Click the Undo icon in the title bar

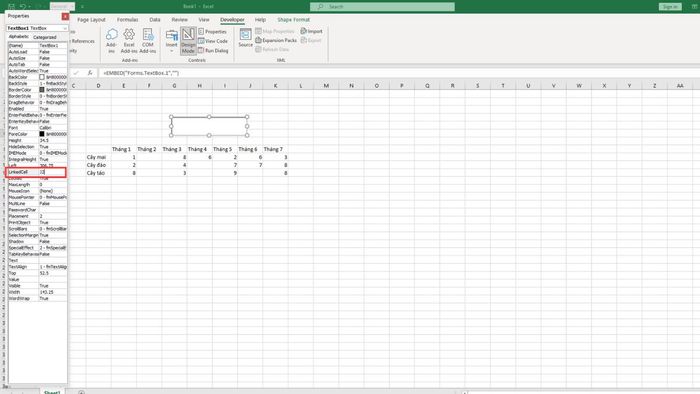[23, 6]
